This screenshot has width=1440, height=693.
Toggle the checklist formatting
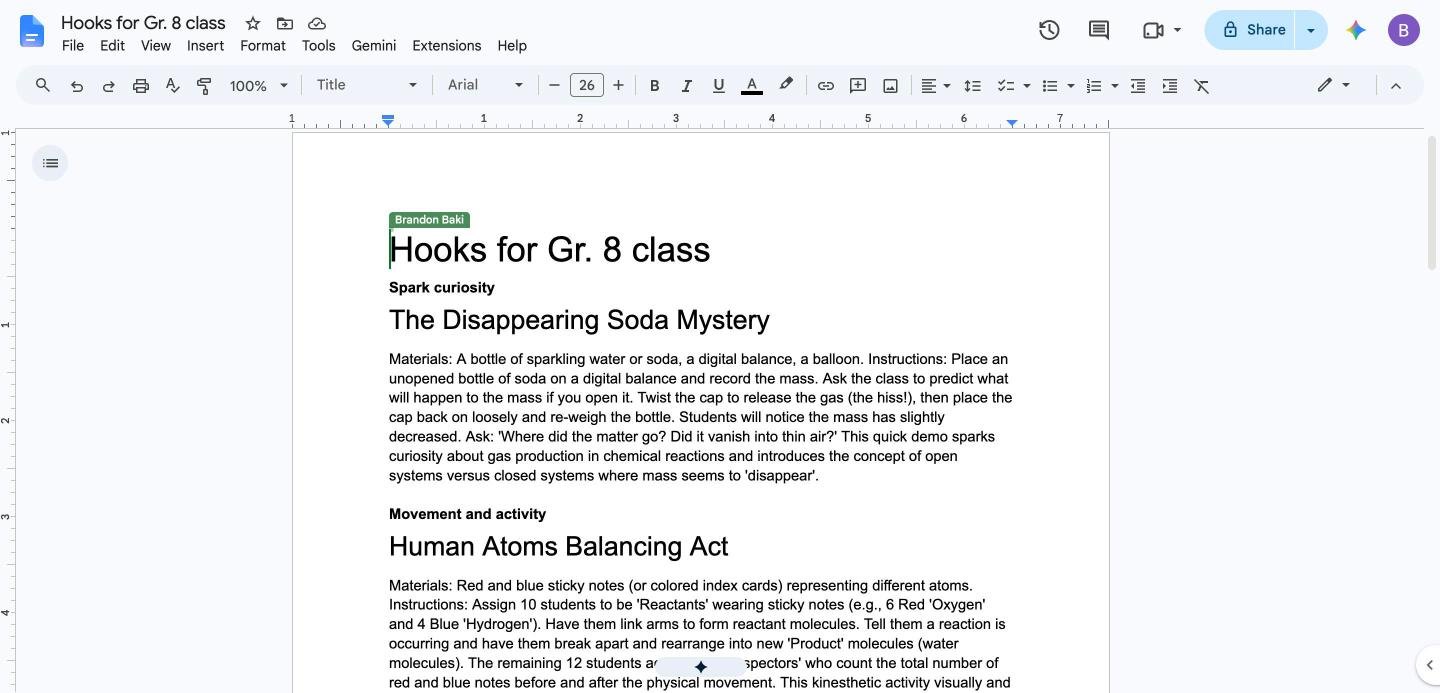(1006, 86)
